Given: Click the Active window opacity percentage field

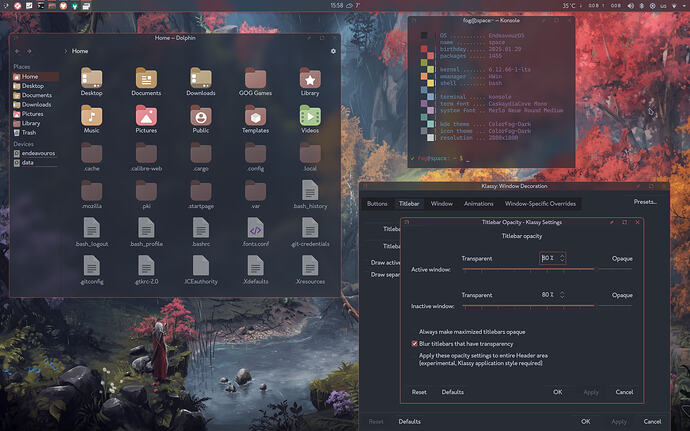Looking at the screenshot, I should (x=549, y=258).
